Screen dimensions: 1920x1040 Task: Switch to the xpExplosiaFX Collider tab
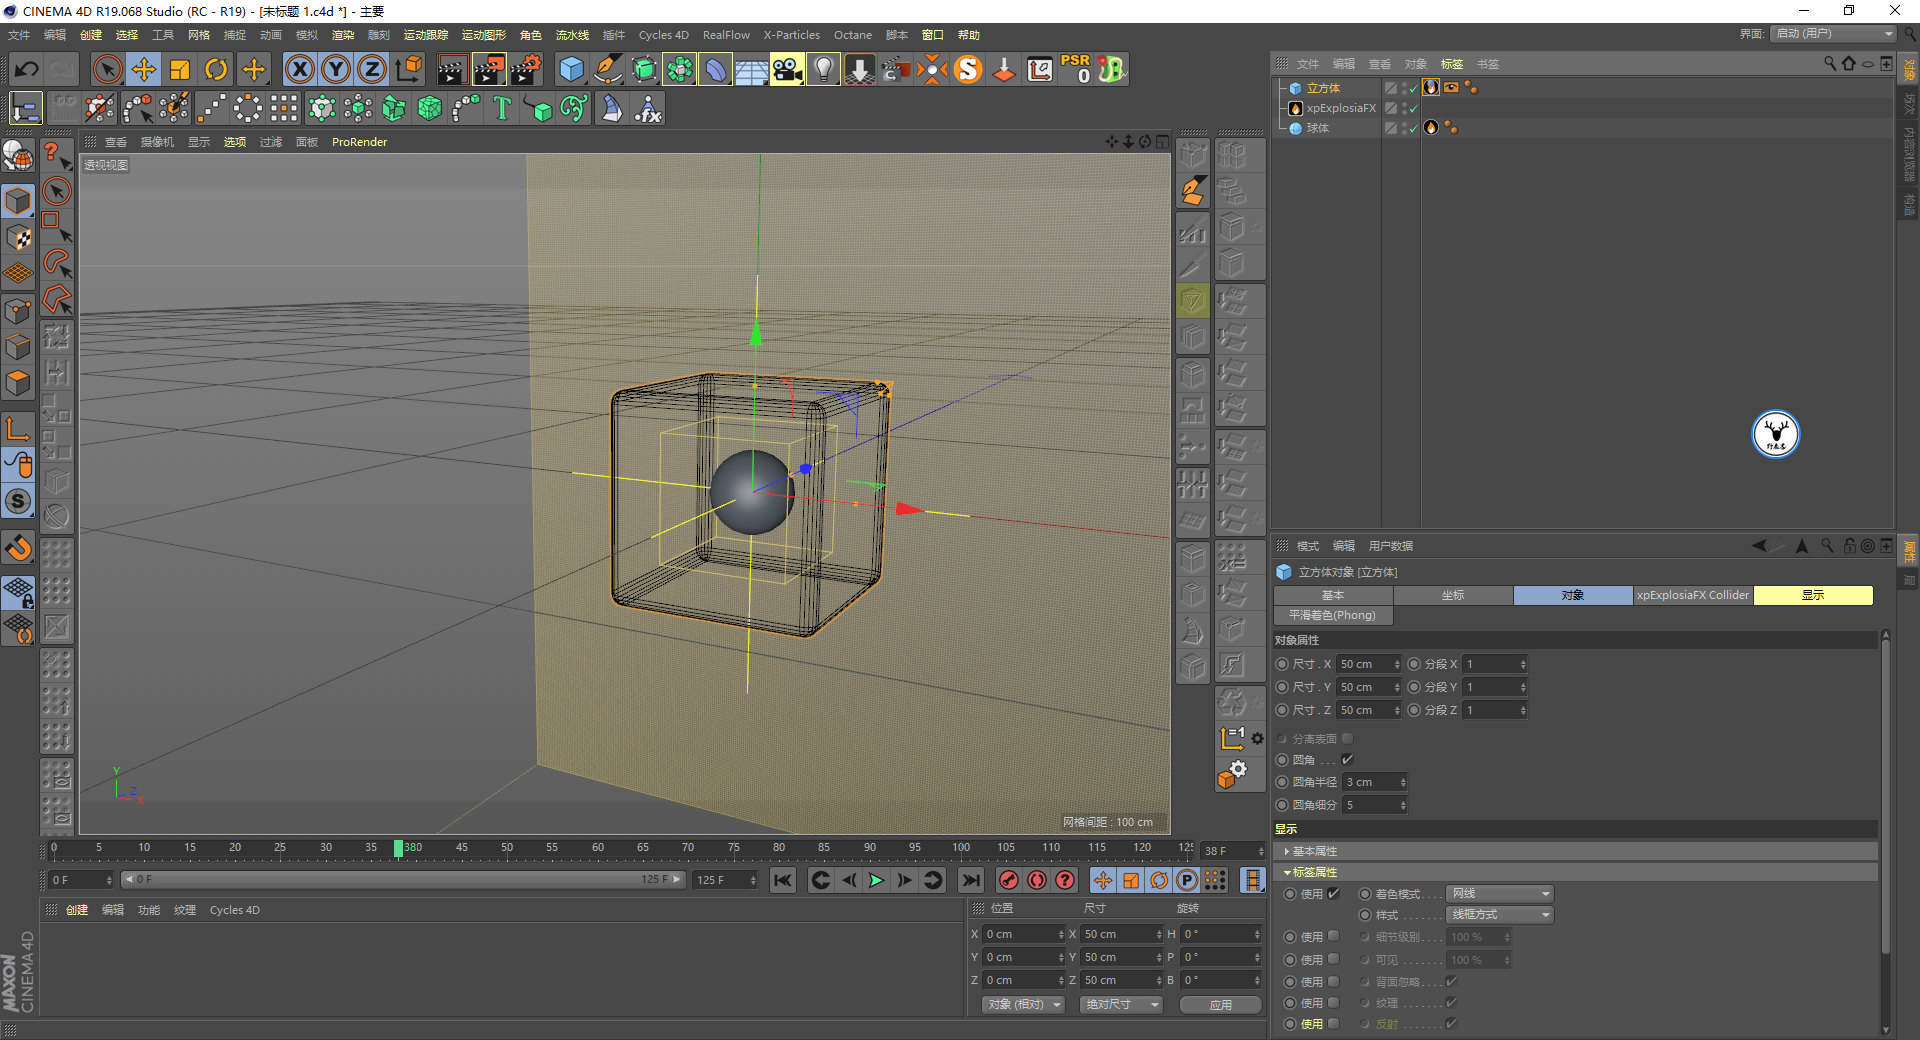click(x=1693, y=595)
